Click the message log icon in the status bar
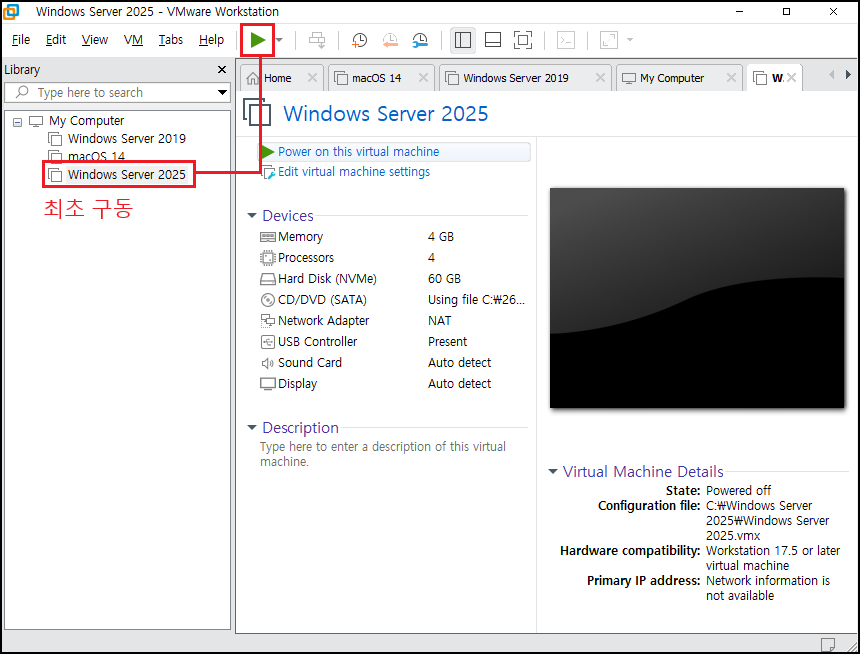860x654 pixels. click(828, 644)
